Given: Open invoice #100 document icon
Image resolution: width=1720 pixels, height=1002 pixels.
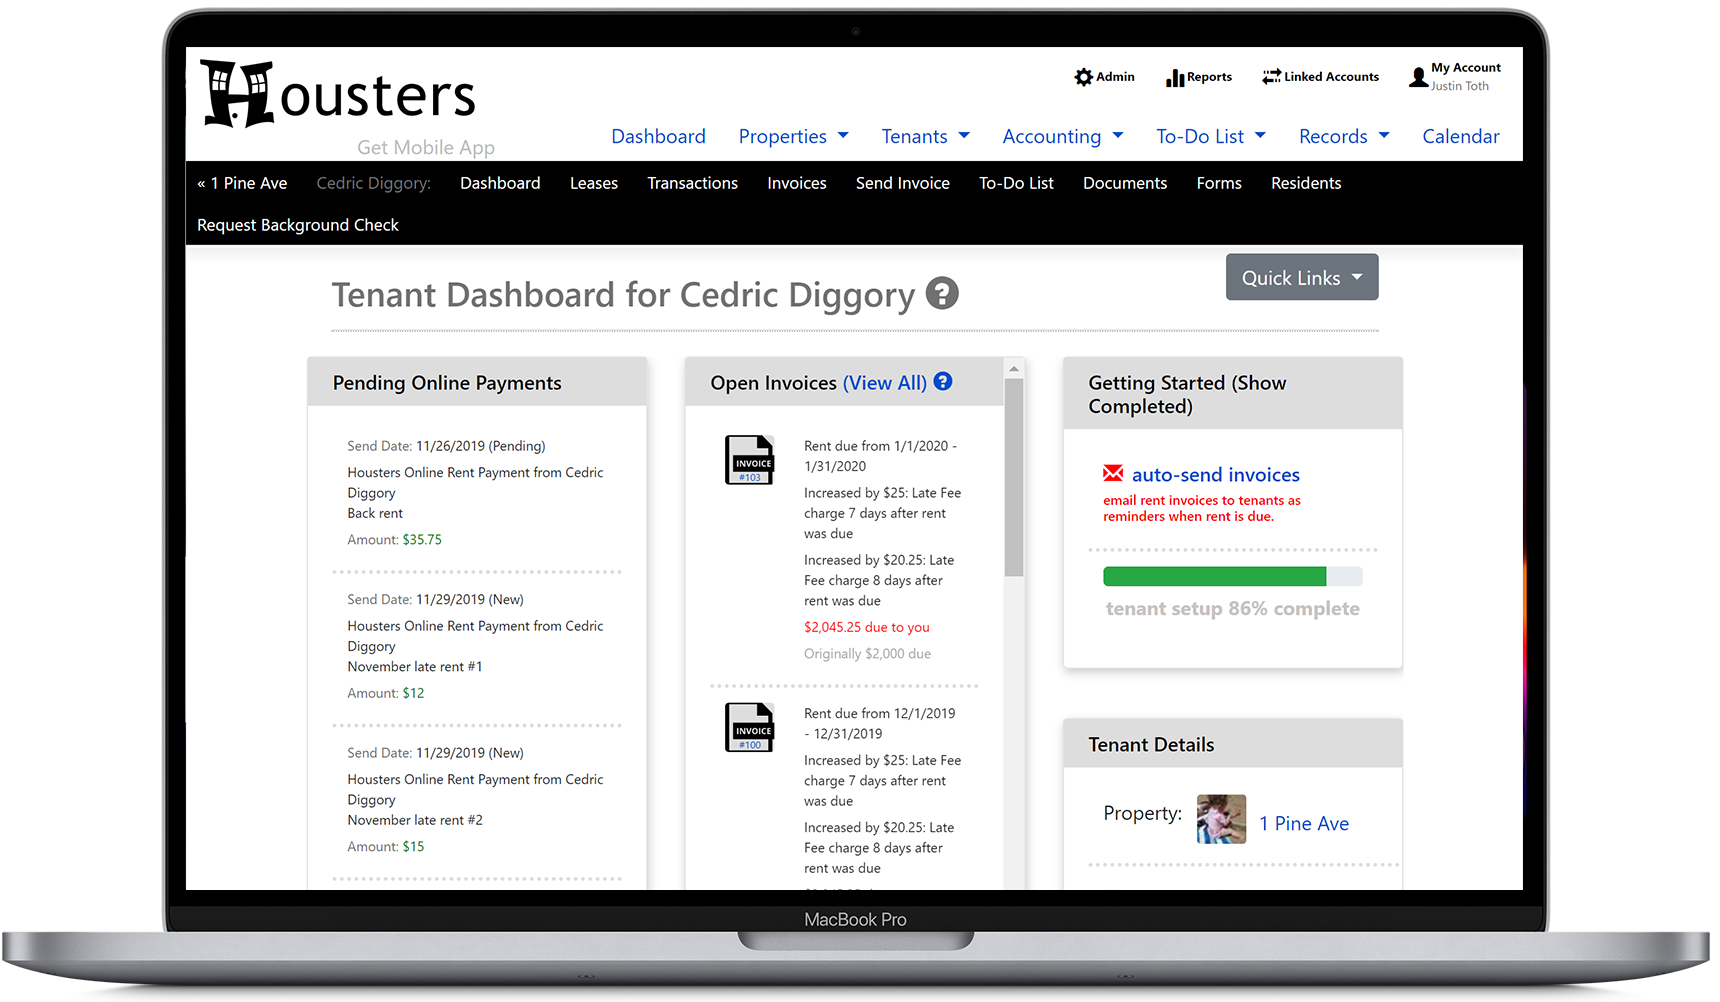Looking at the screenshot, I should click(x=749, y=727).
